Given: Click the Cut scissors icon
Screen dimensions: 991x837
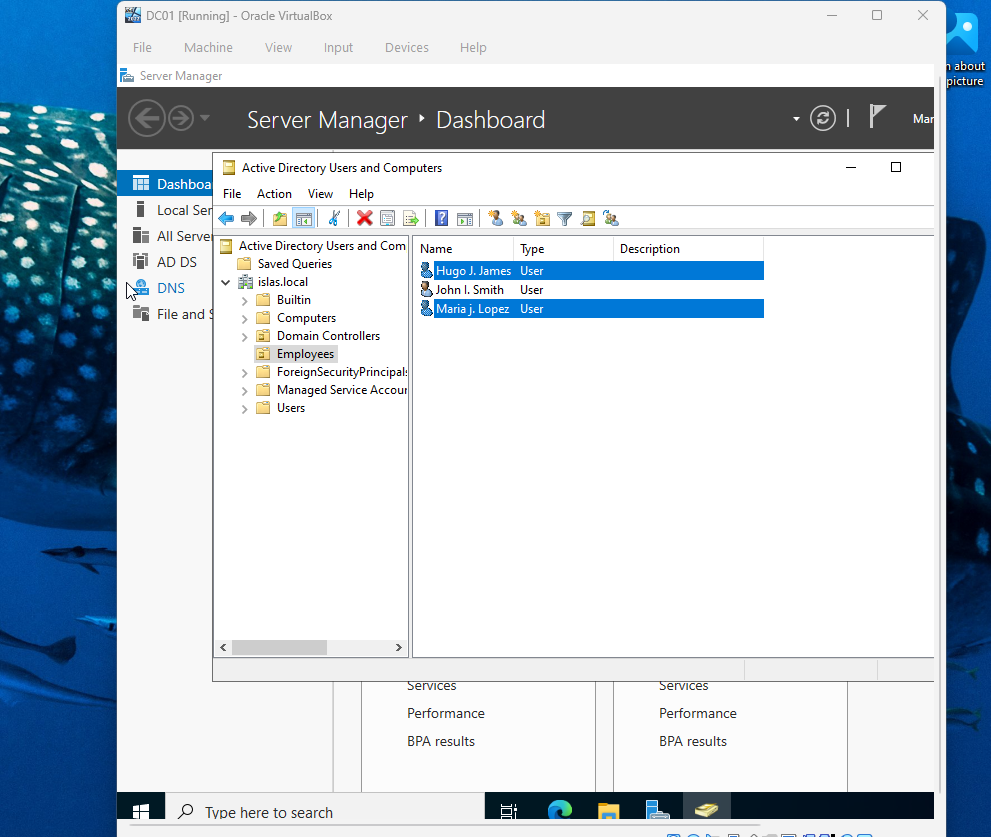Looking at the screenshot, I should [x=334, y=219].
